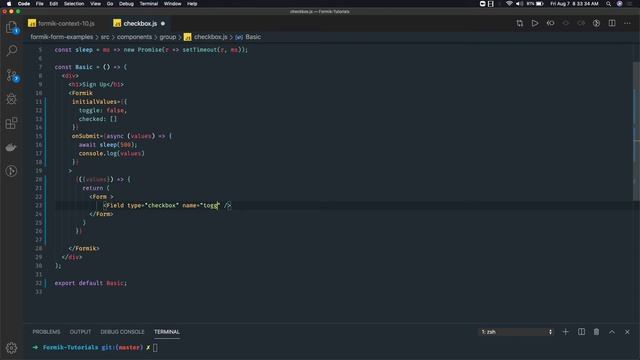Viewport: 640px width, 360px height.
Task: Open the Go menu
Action: (x=110, y=4)
